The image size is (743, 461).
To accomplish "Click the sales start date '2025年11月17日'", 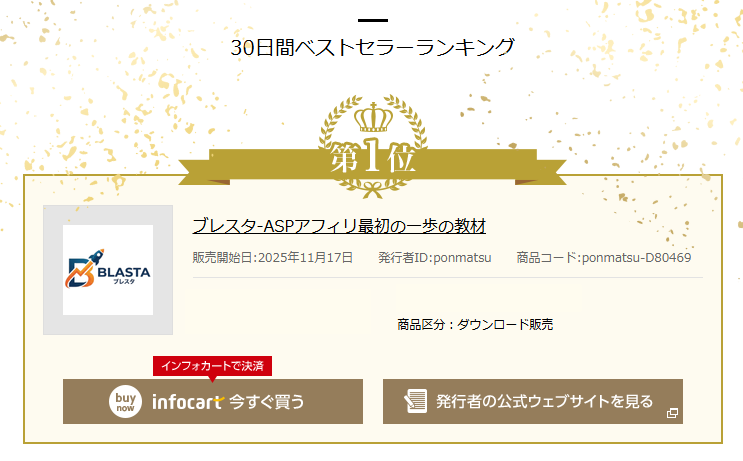I will pos(305,258).
